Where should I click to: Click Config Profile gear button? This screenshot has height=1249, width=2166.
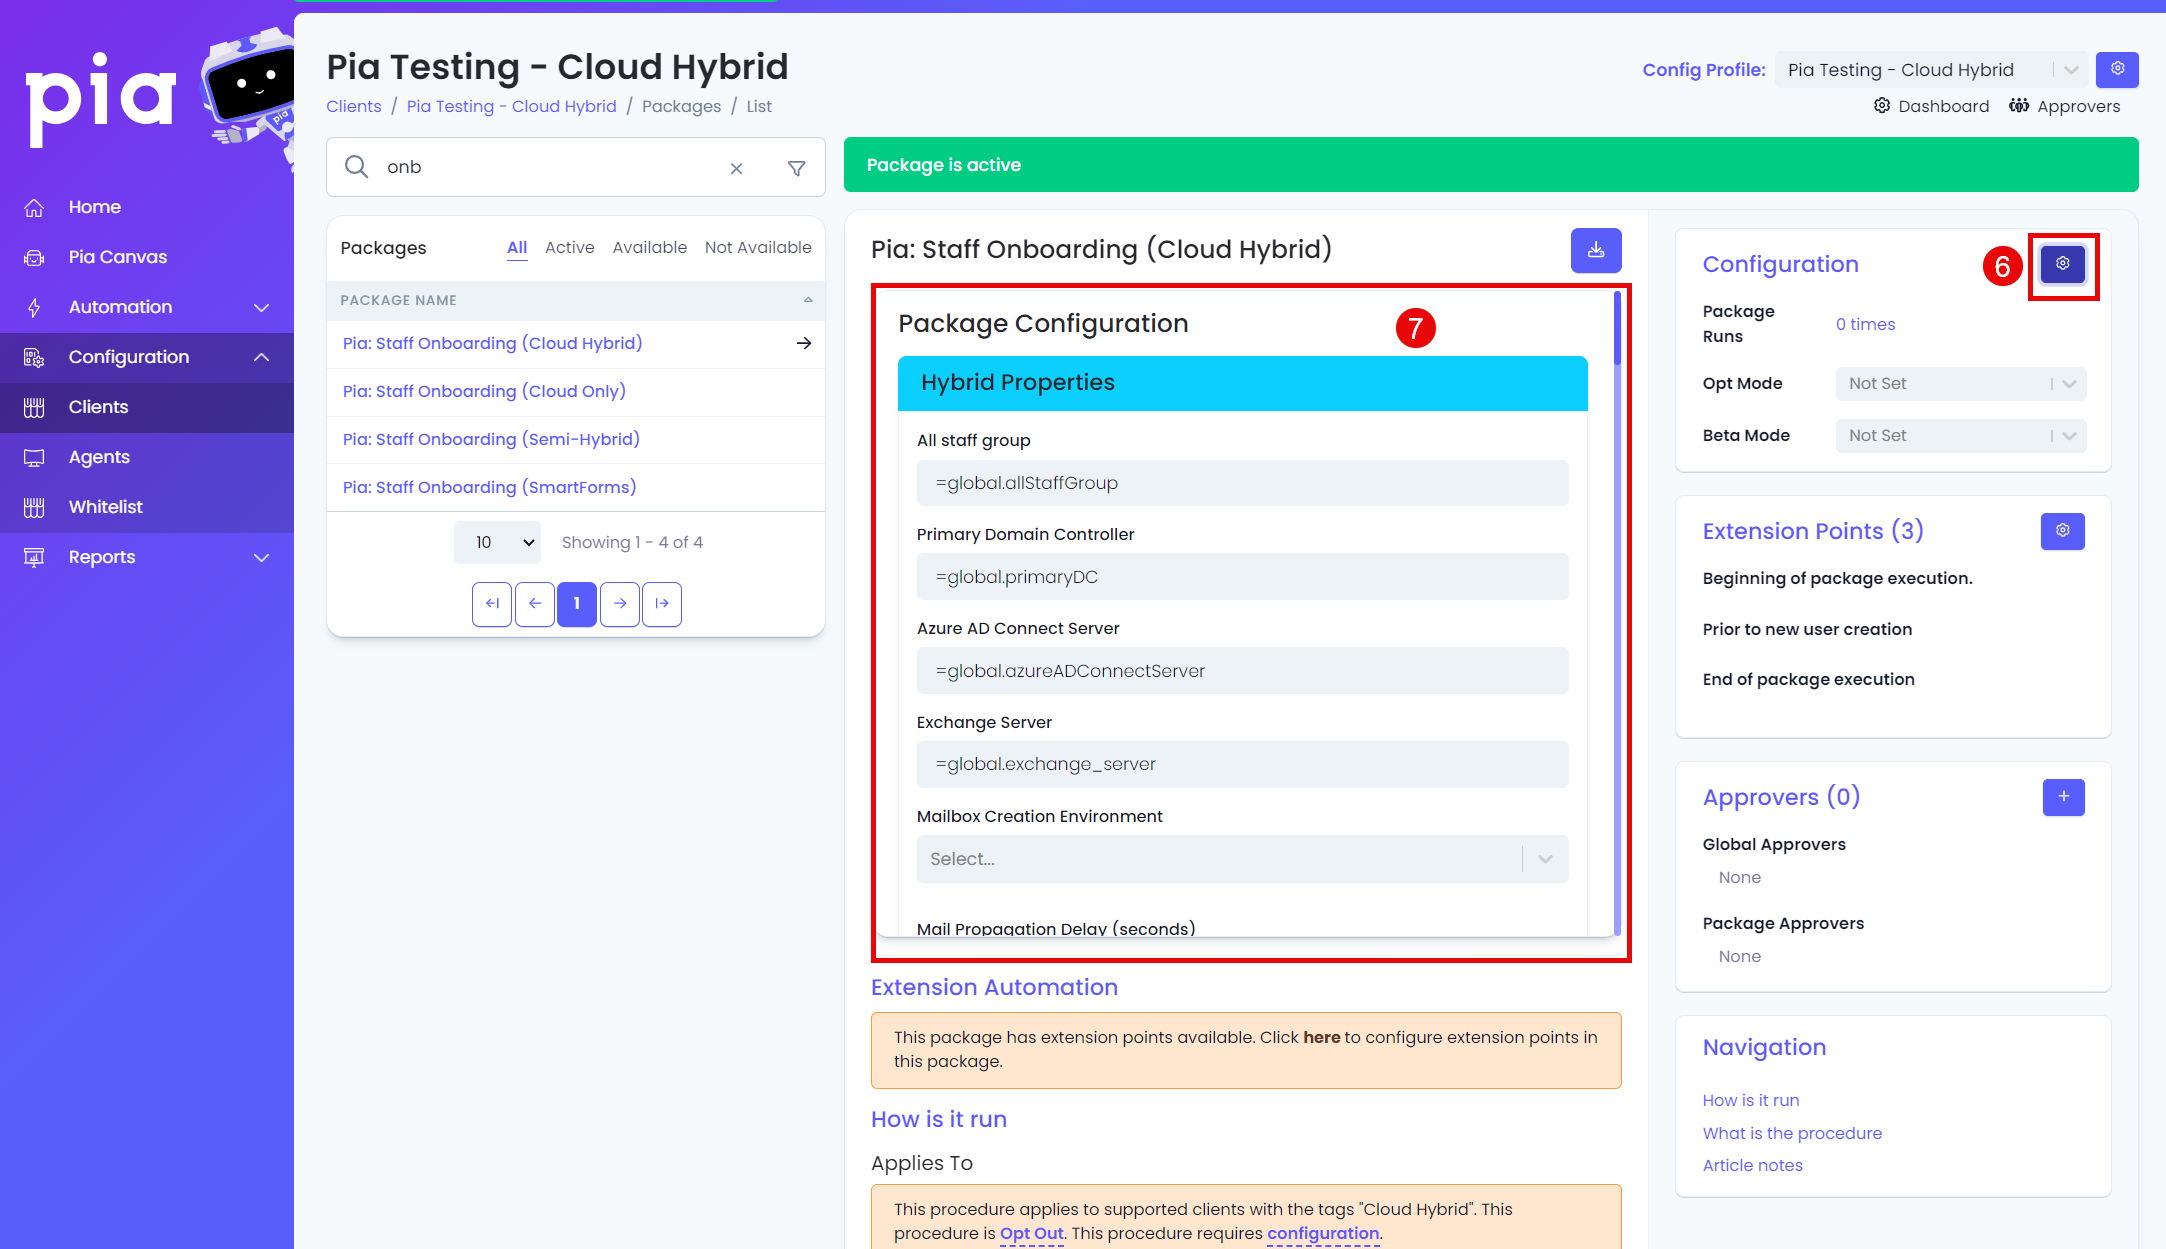pos(2118,69)
